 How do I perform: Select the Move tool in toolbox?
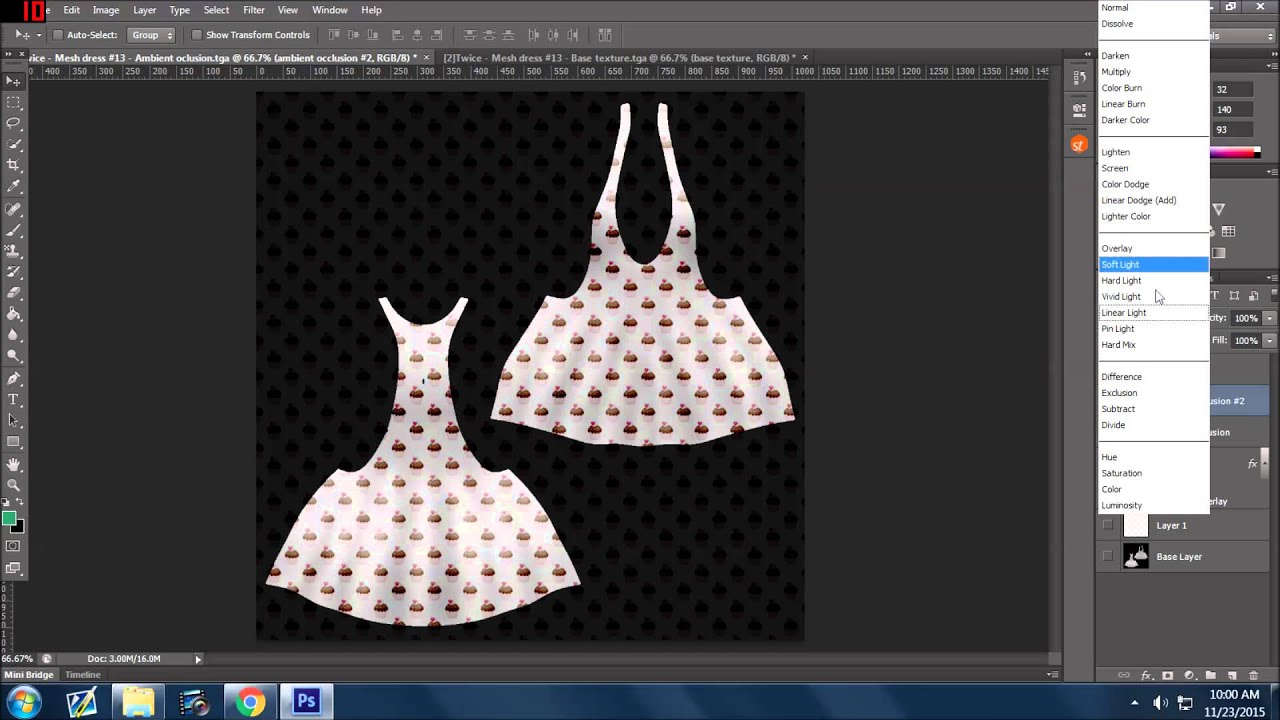[13, 81]
